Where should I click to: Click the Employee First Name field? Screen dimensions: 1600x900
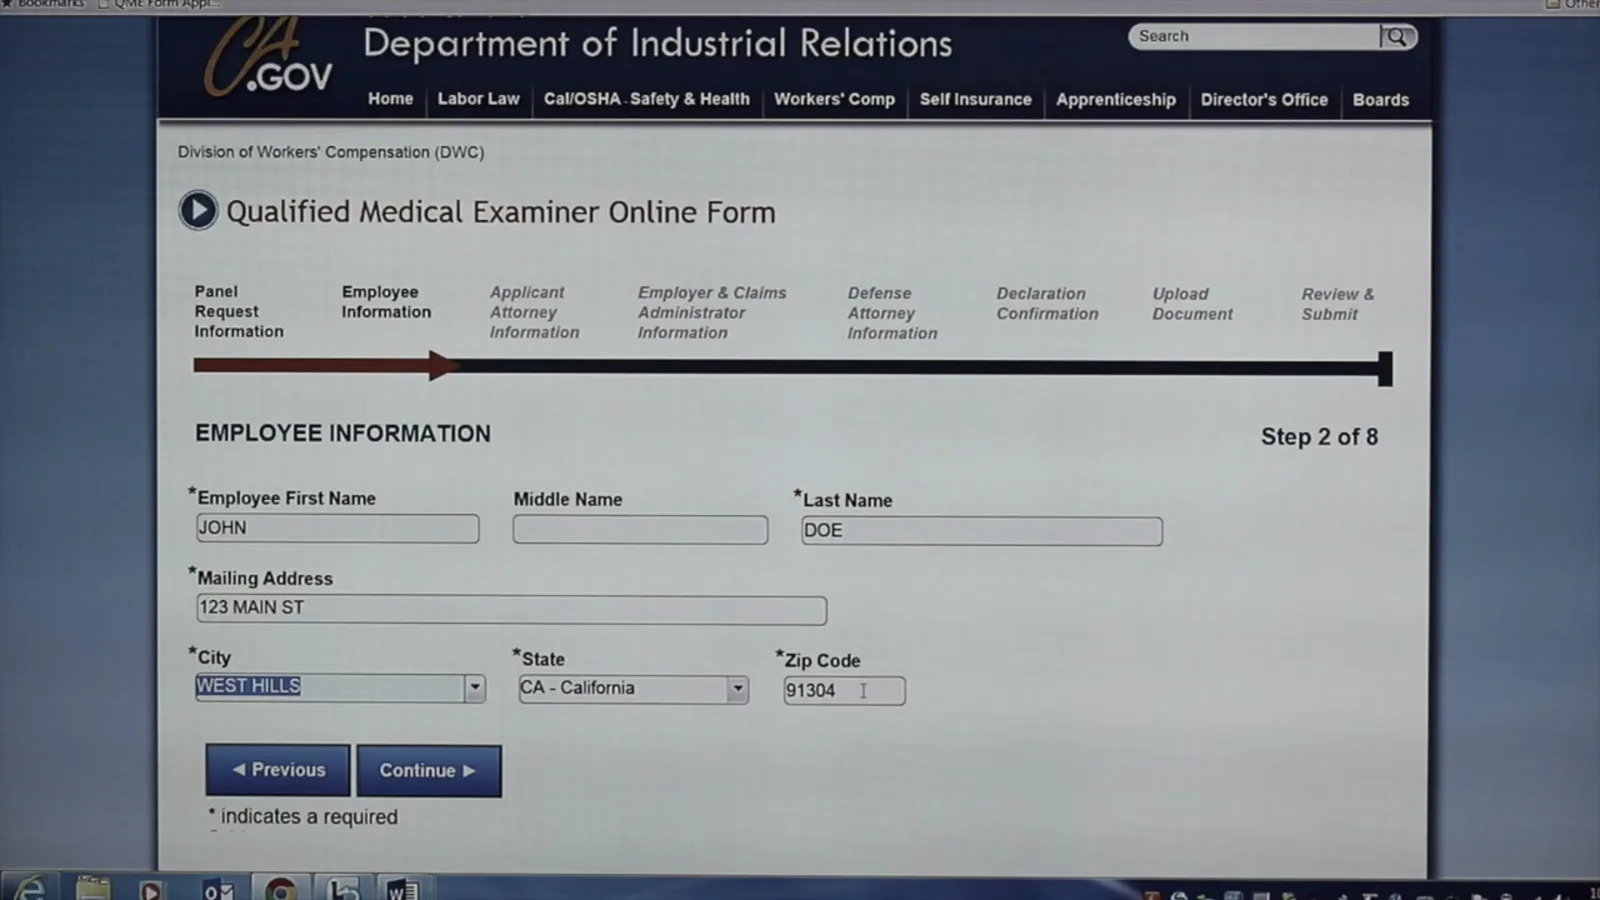click(338, 528)
